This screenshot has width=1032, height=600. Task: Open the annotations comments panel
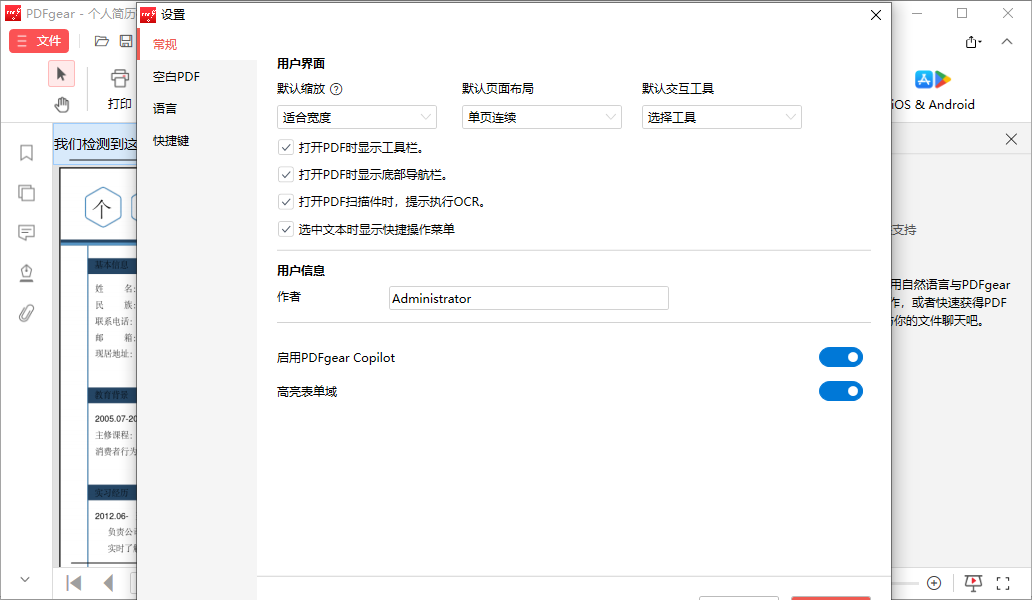(26, 232)
